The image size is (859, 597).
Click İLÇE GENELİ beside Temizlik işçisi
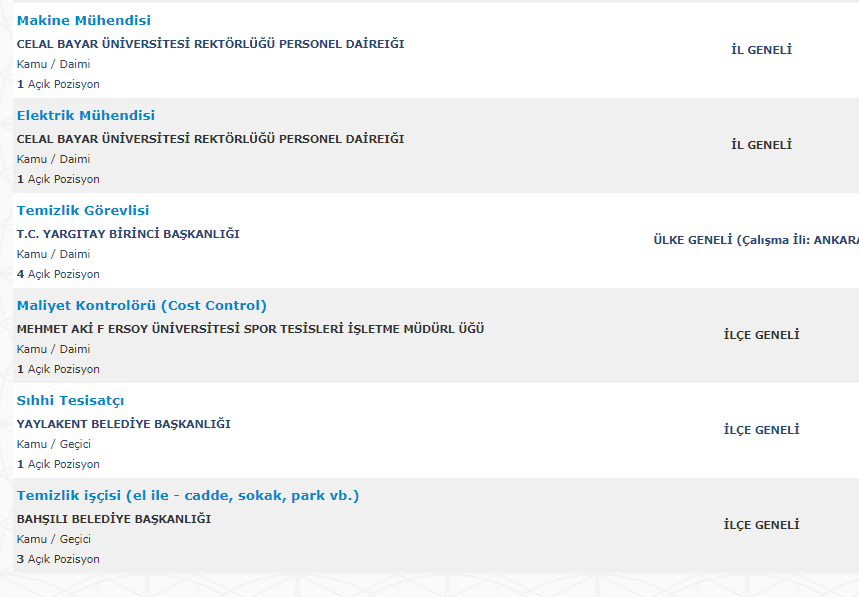[761, 525]
